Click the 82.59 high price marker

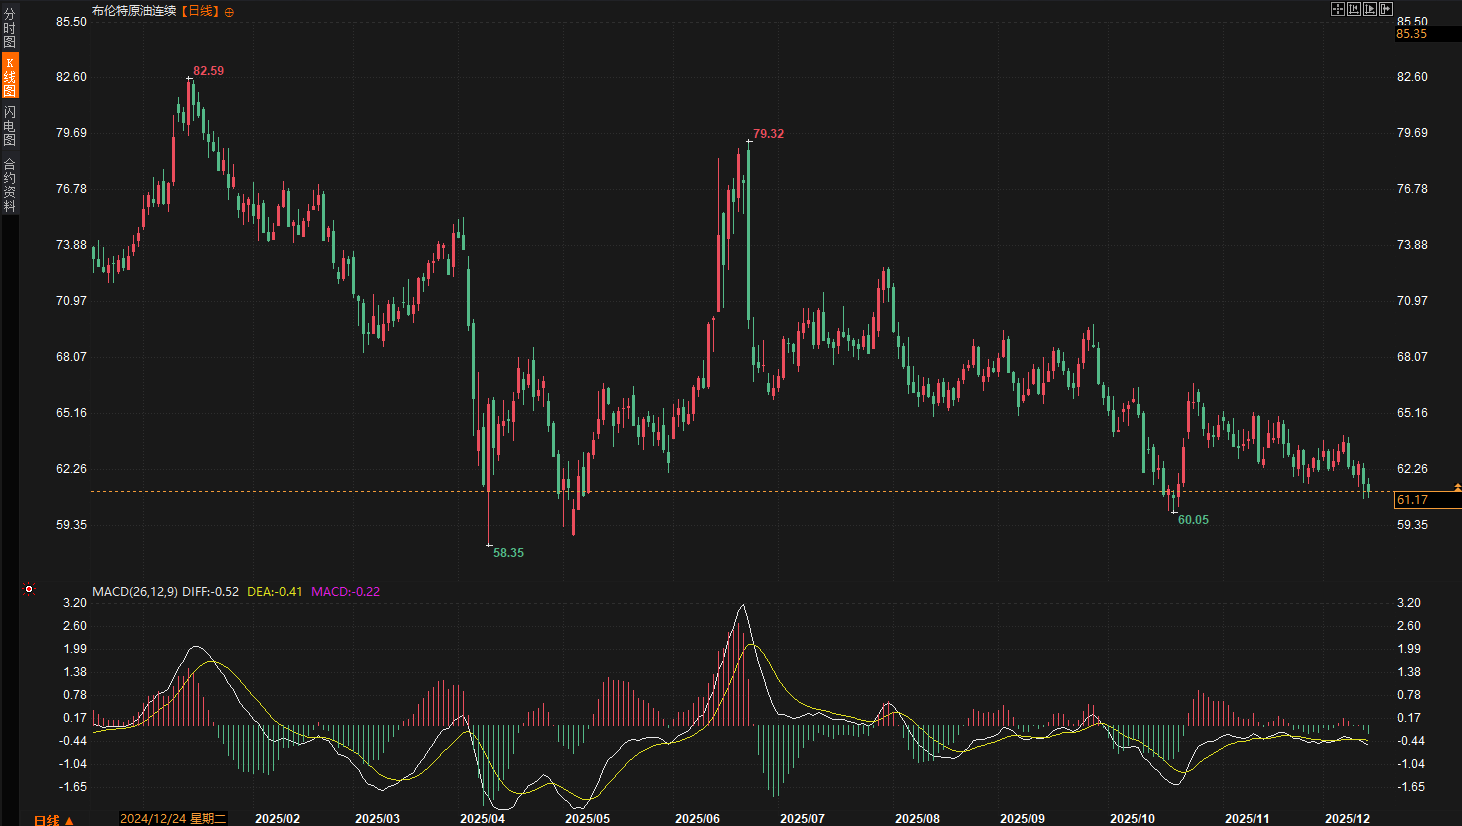click(x=209, y=71)
